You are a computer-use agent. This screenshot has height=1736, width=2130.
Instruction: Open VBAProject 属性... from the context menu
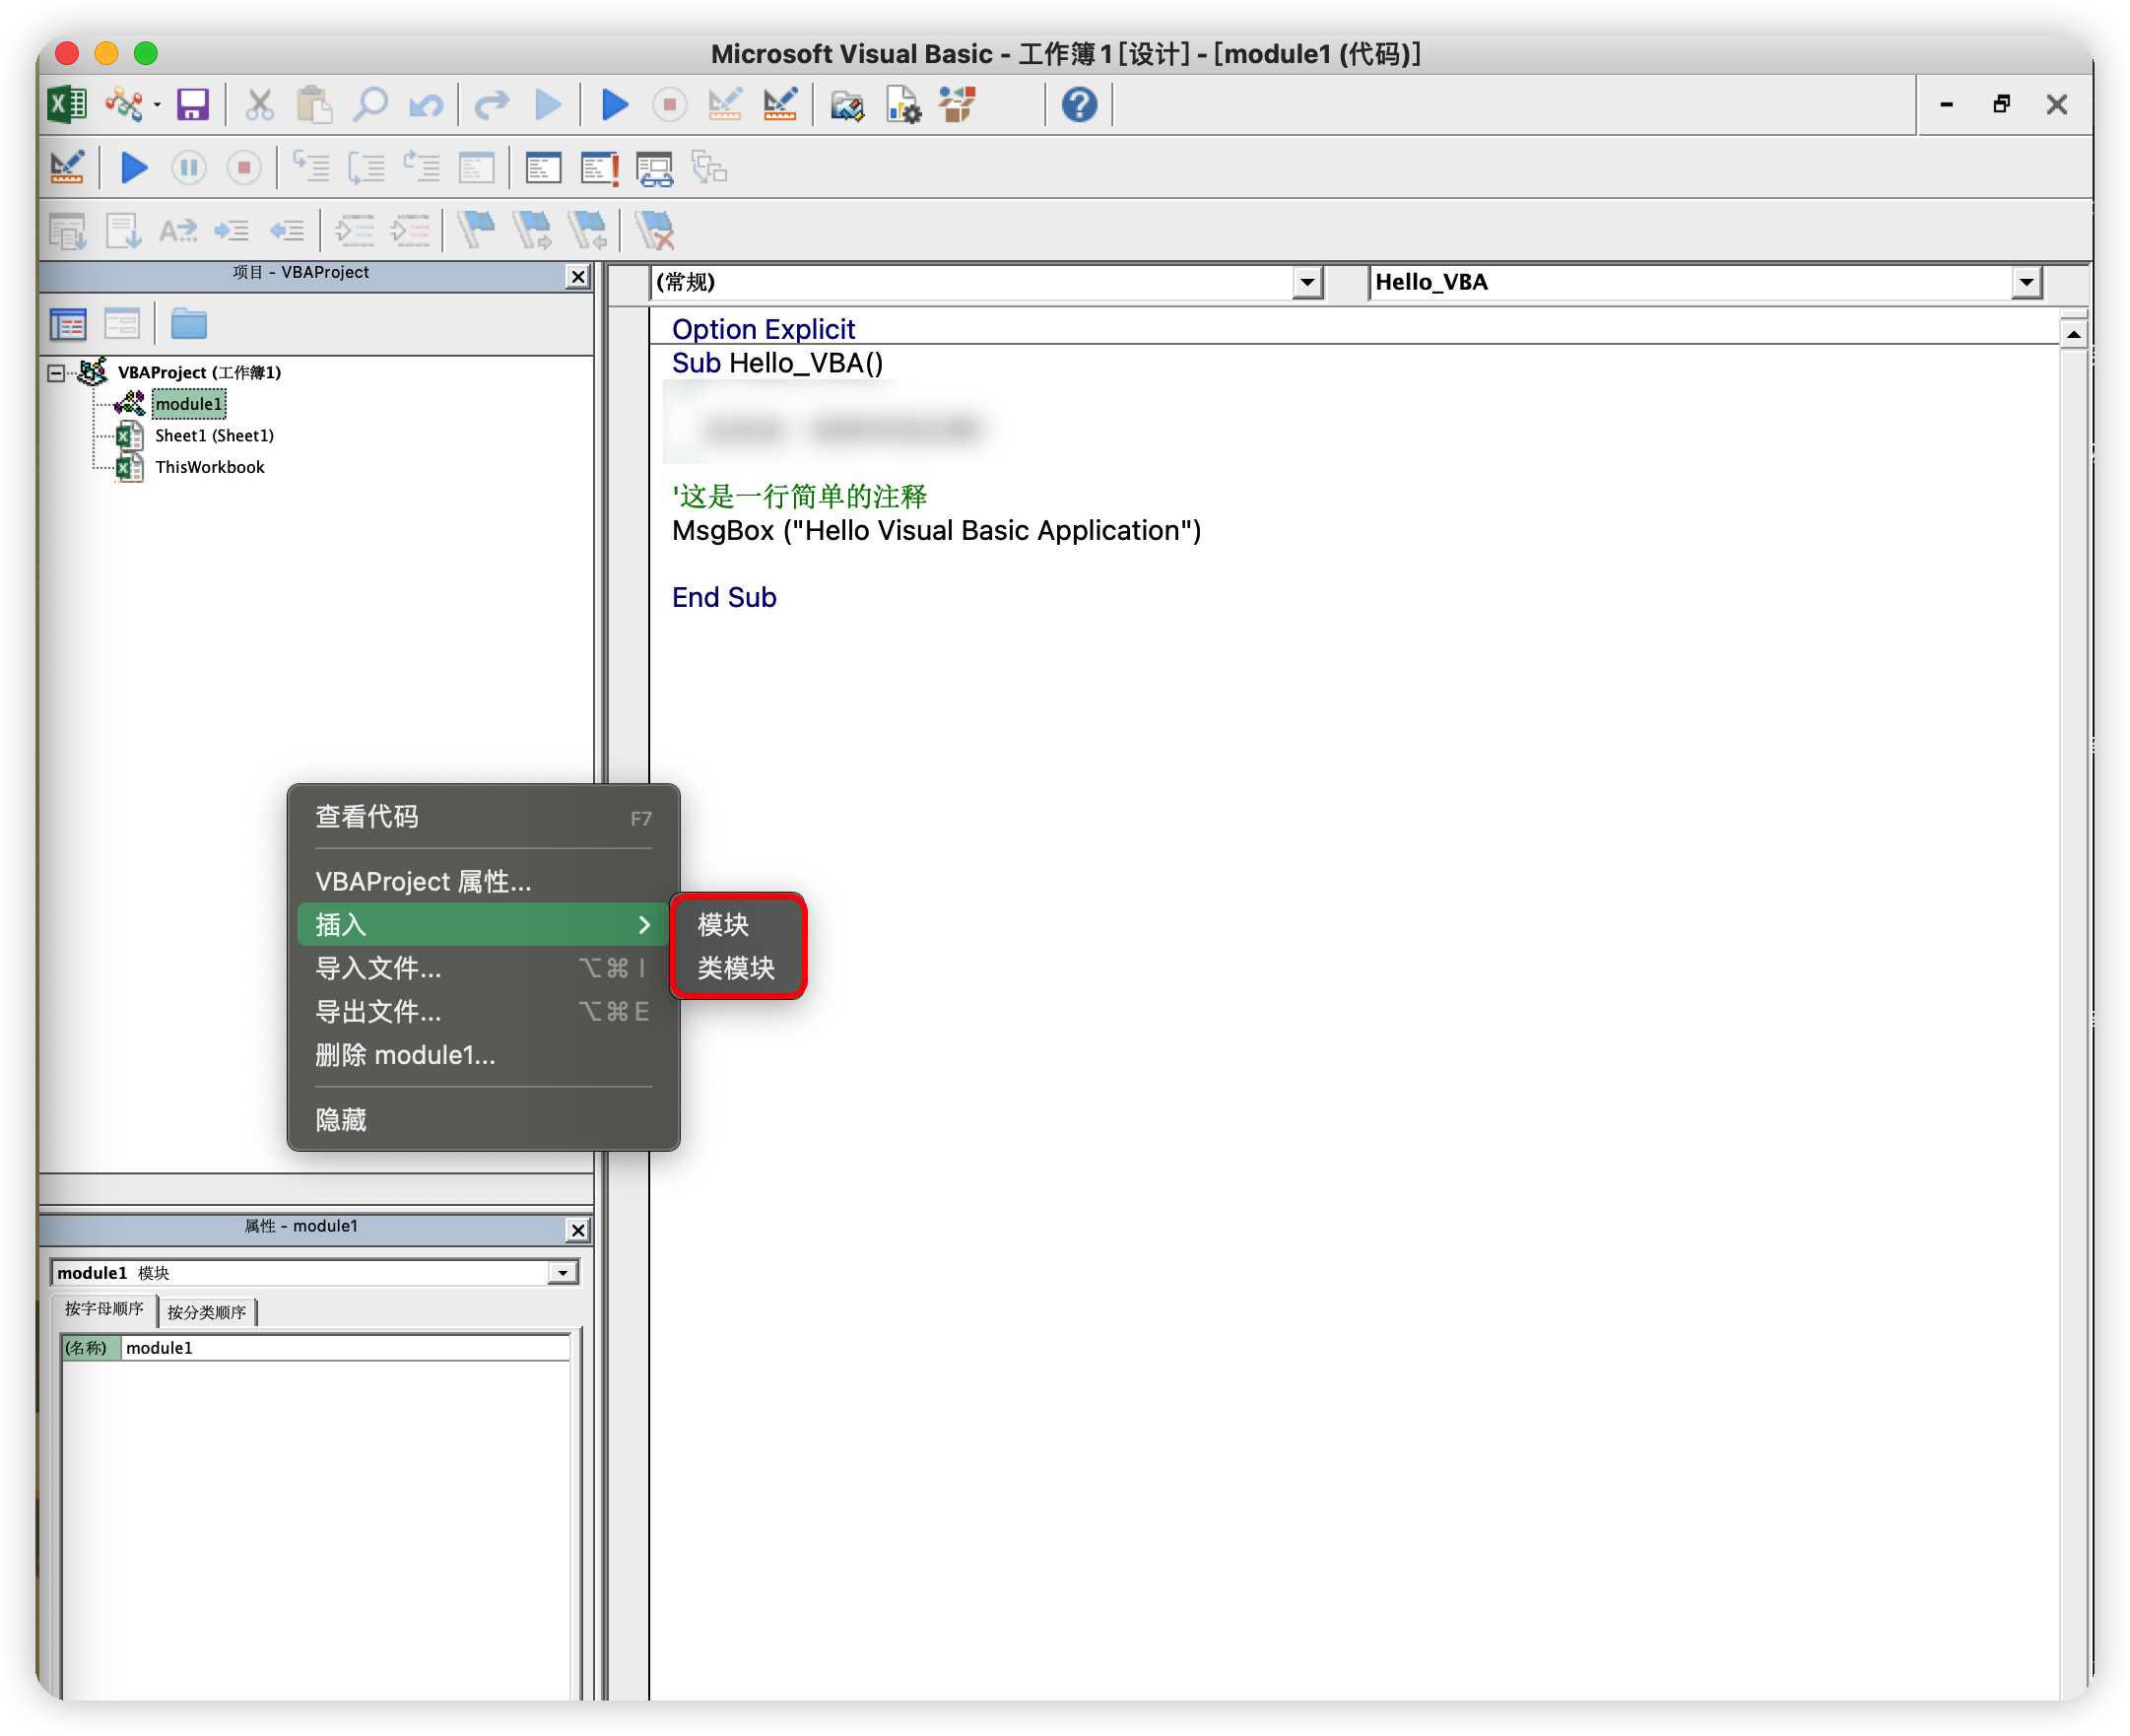483,881
